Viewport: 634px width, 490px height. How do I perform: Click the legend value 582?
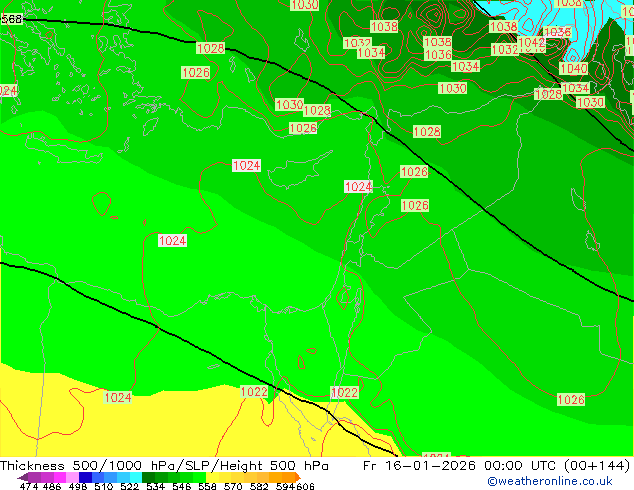(259, 486)
